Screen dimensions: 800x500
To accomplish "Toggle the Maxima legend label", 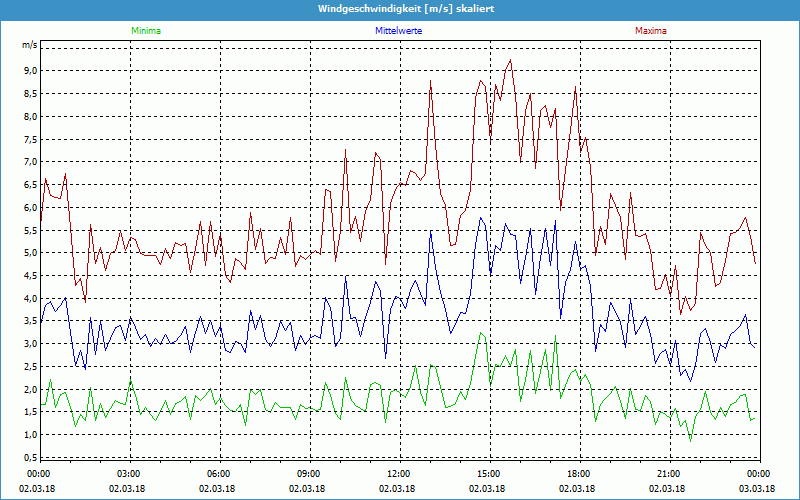I will [x=650, y=31].
